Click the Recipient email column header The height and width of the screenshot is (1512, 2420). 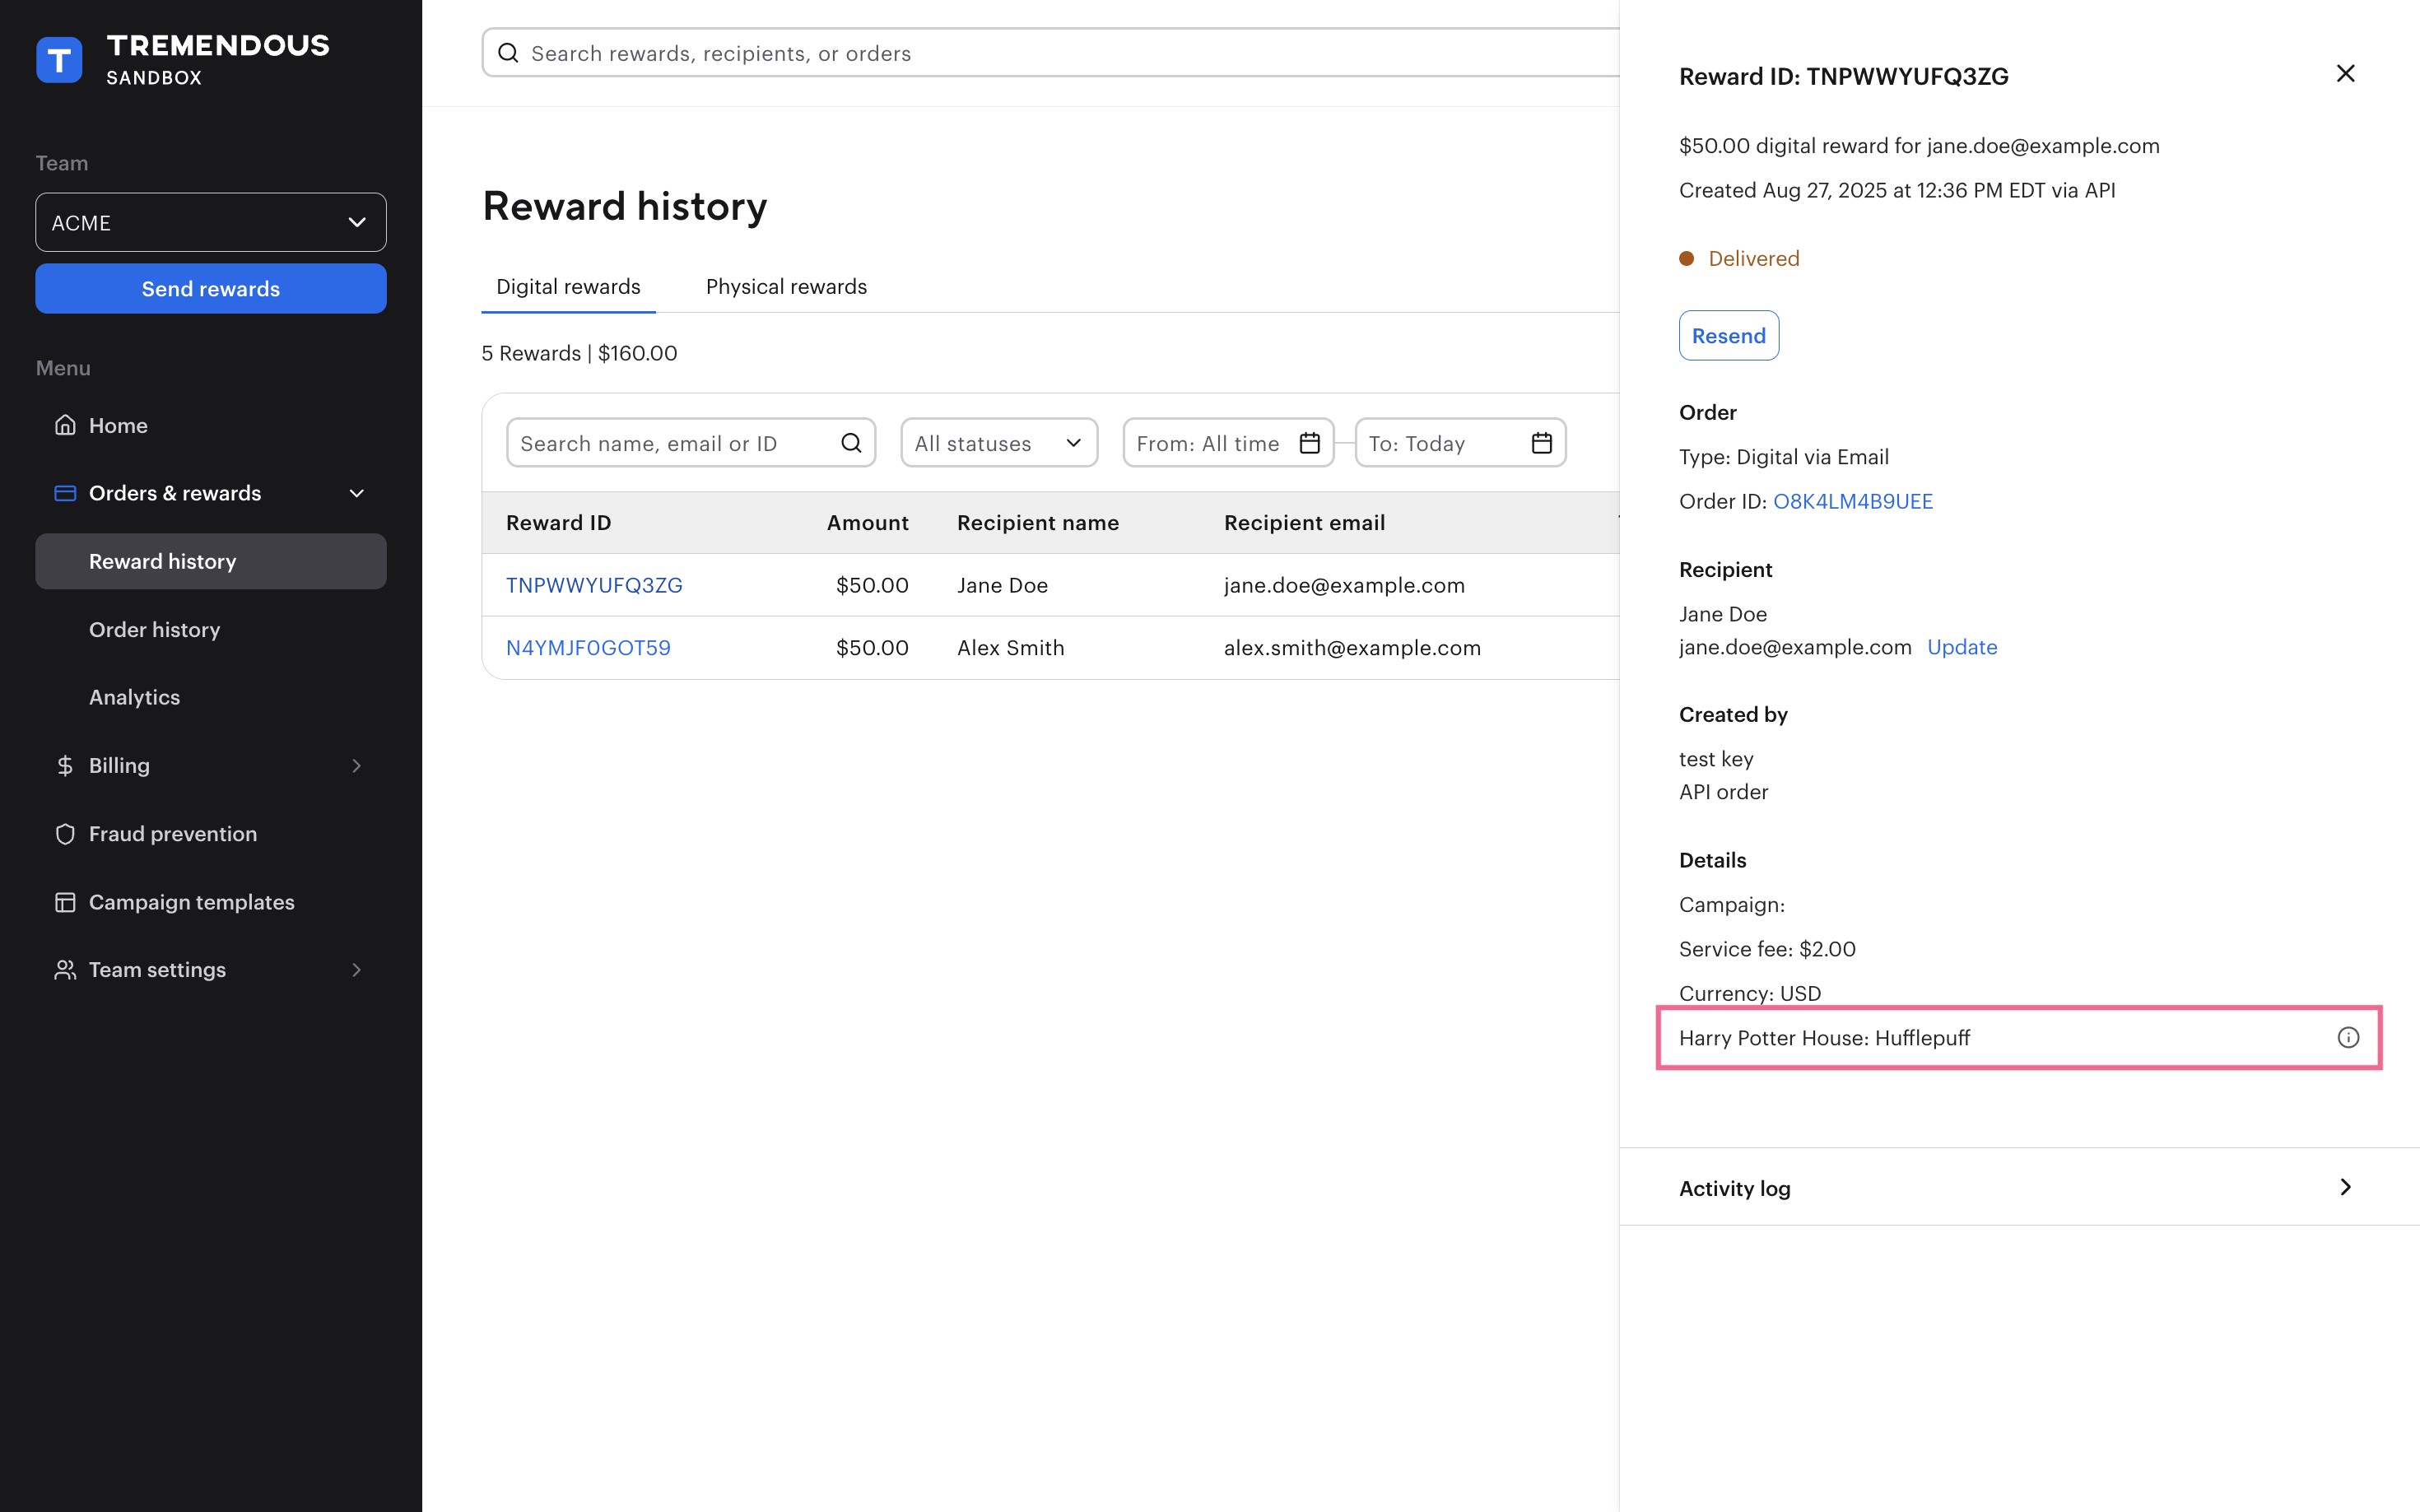(1304, 523)
